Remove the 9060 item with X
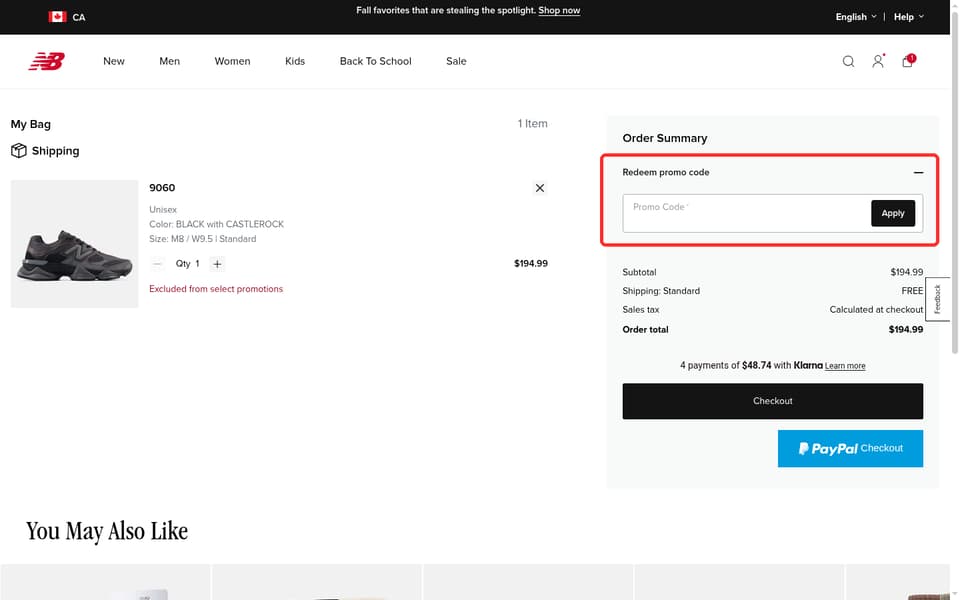The image size is (960, 600). click(x=539, y=188)
